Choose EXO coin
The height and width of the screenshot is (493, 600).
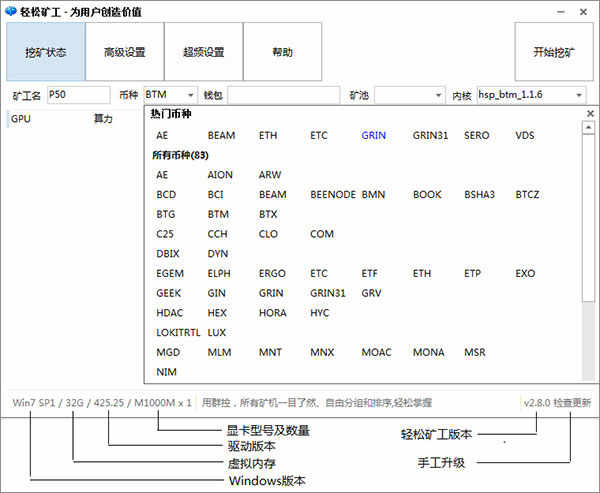pos(525,274)
